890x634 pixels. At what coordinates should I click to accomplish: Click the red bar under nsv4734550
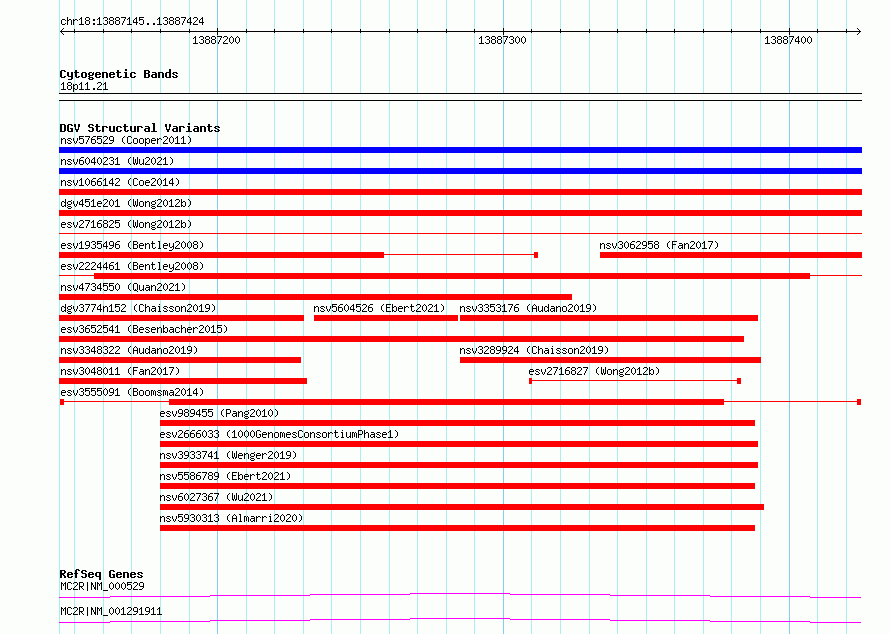coord(316,297)
